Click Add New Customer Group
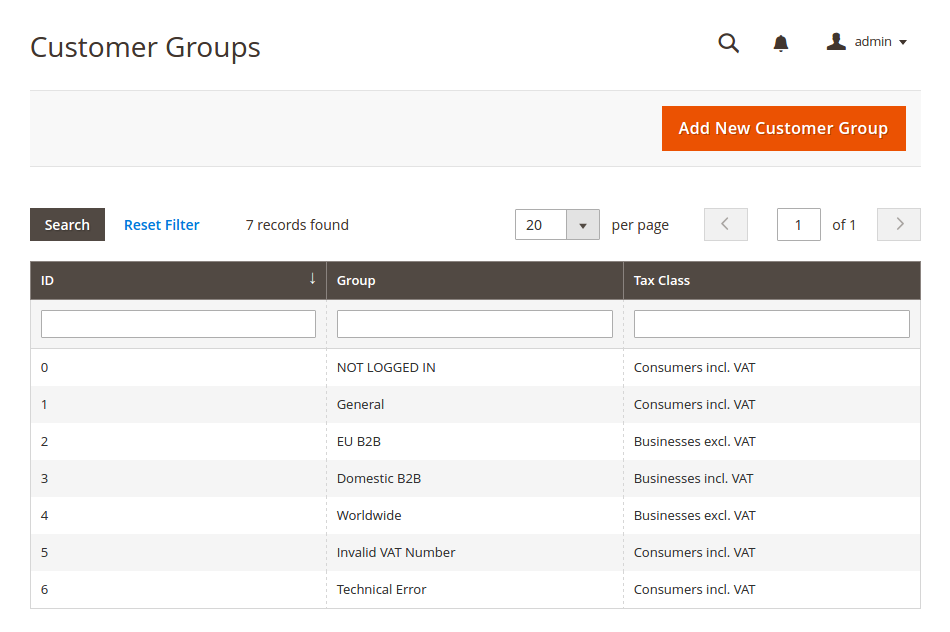The image size is (950, 632). 783,128
